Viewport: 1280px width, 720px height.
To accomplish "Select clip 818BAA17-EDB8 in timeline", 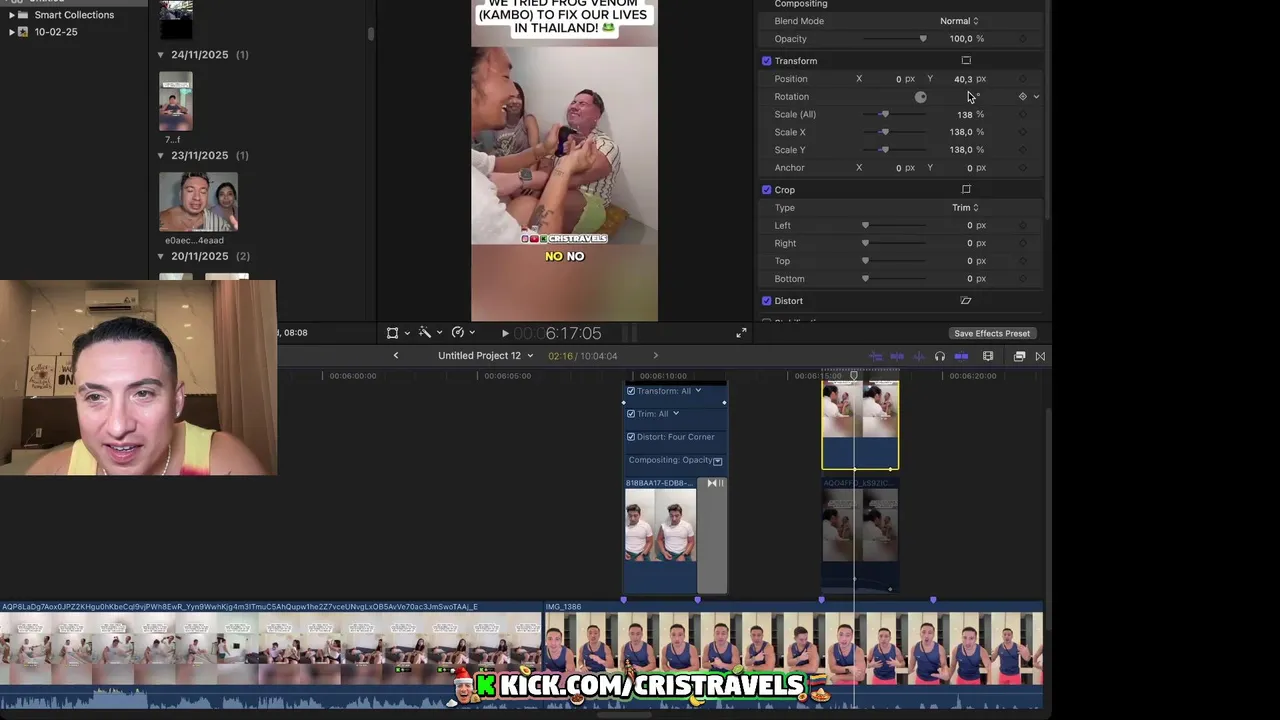I will click(661, 536).
